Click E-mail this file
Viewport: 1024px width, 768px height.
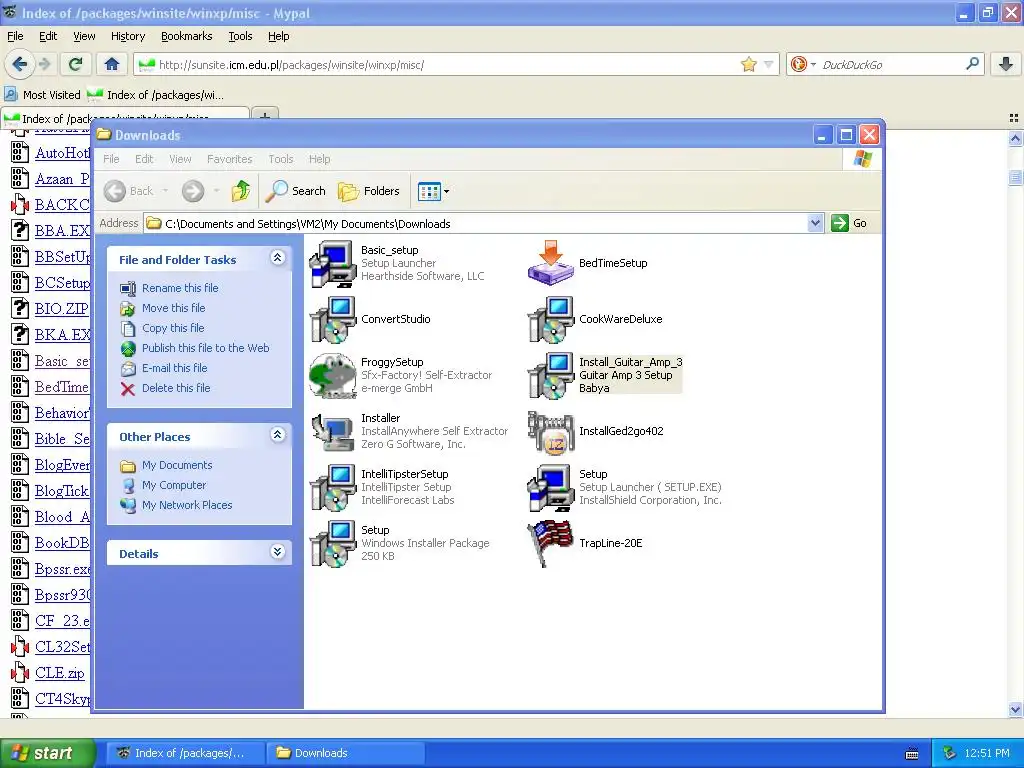click(174, 368)
